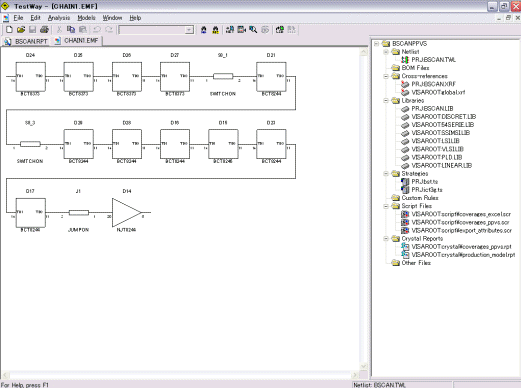Click the D24 component block in the chain
Viewport: 521px width, 388px height.
(x=31, y=77)
